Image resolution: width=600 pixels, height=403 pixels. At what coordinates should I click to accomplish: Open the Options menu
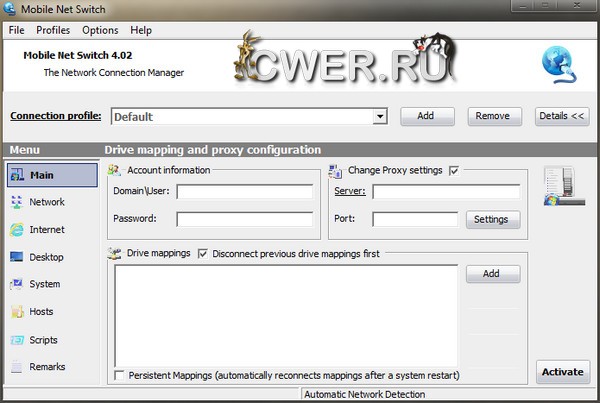(100, 31)
